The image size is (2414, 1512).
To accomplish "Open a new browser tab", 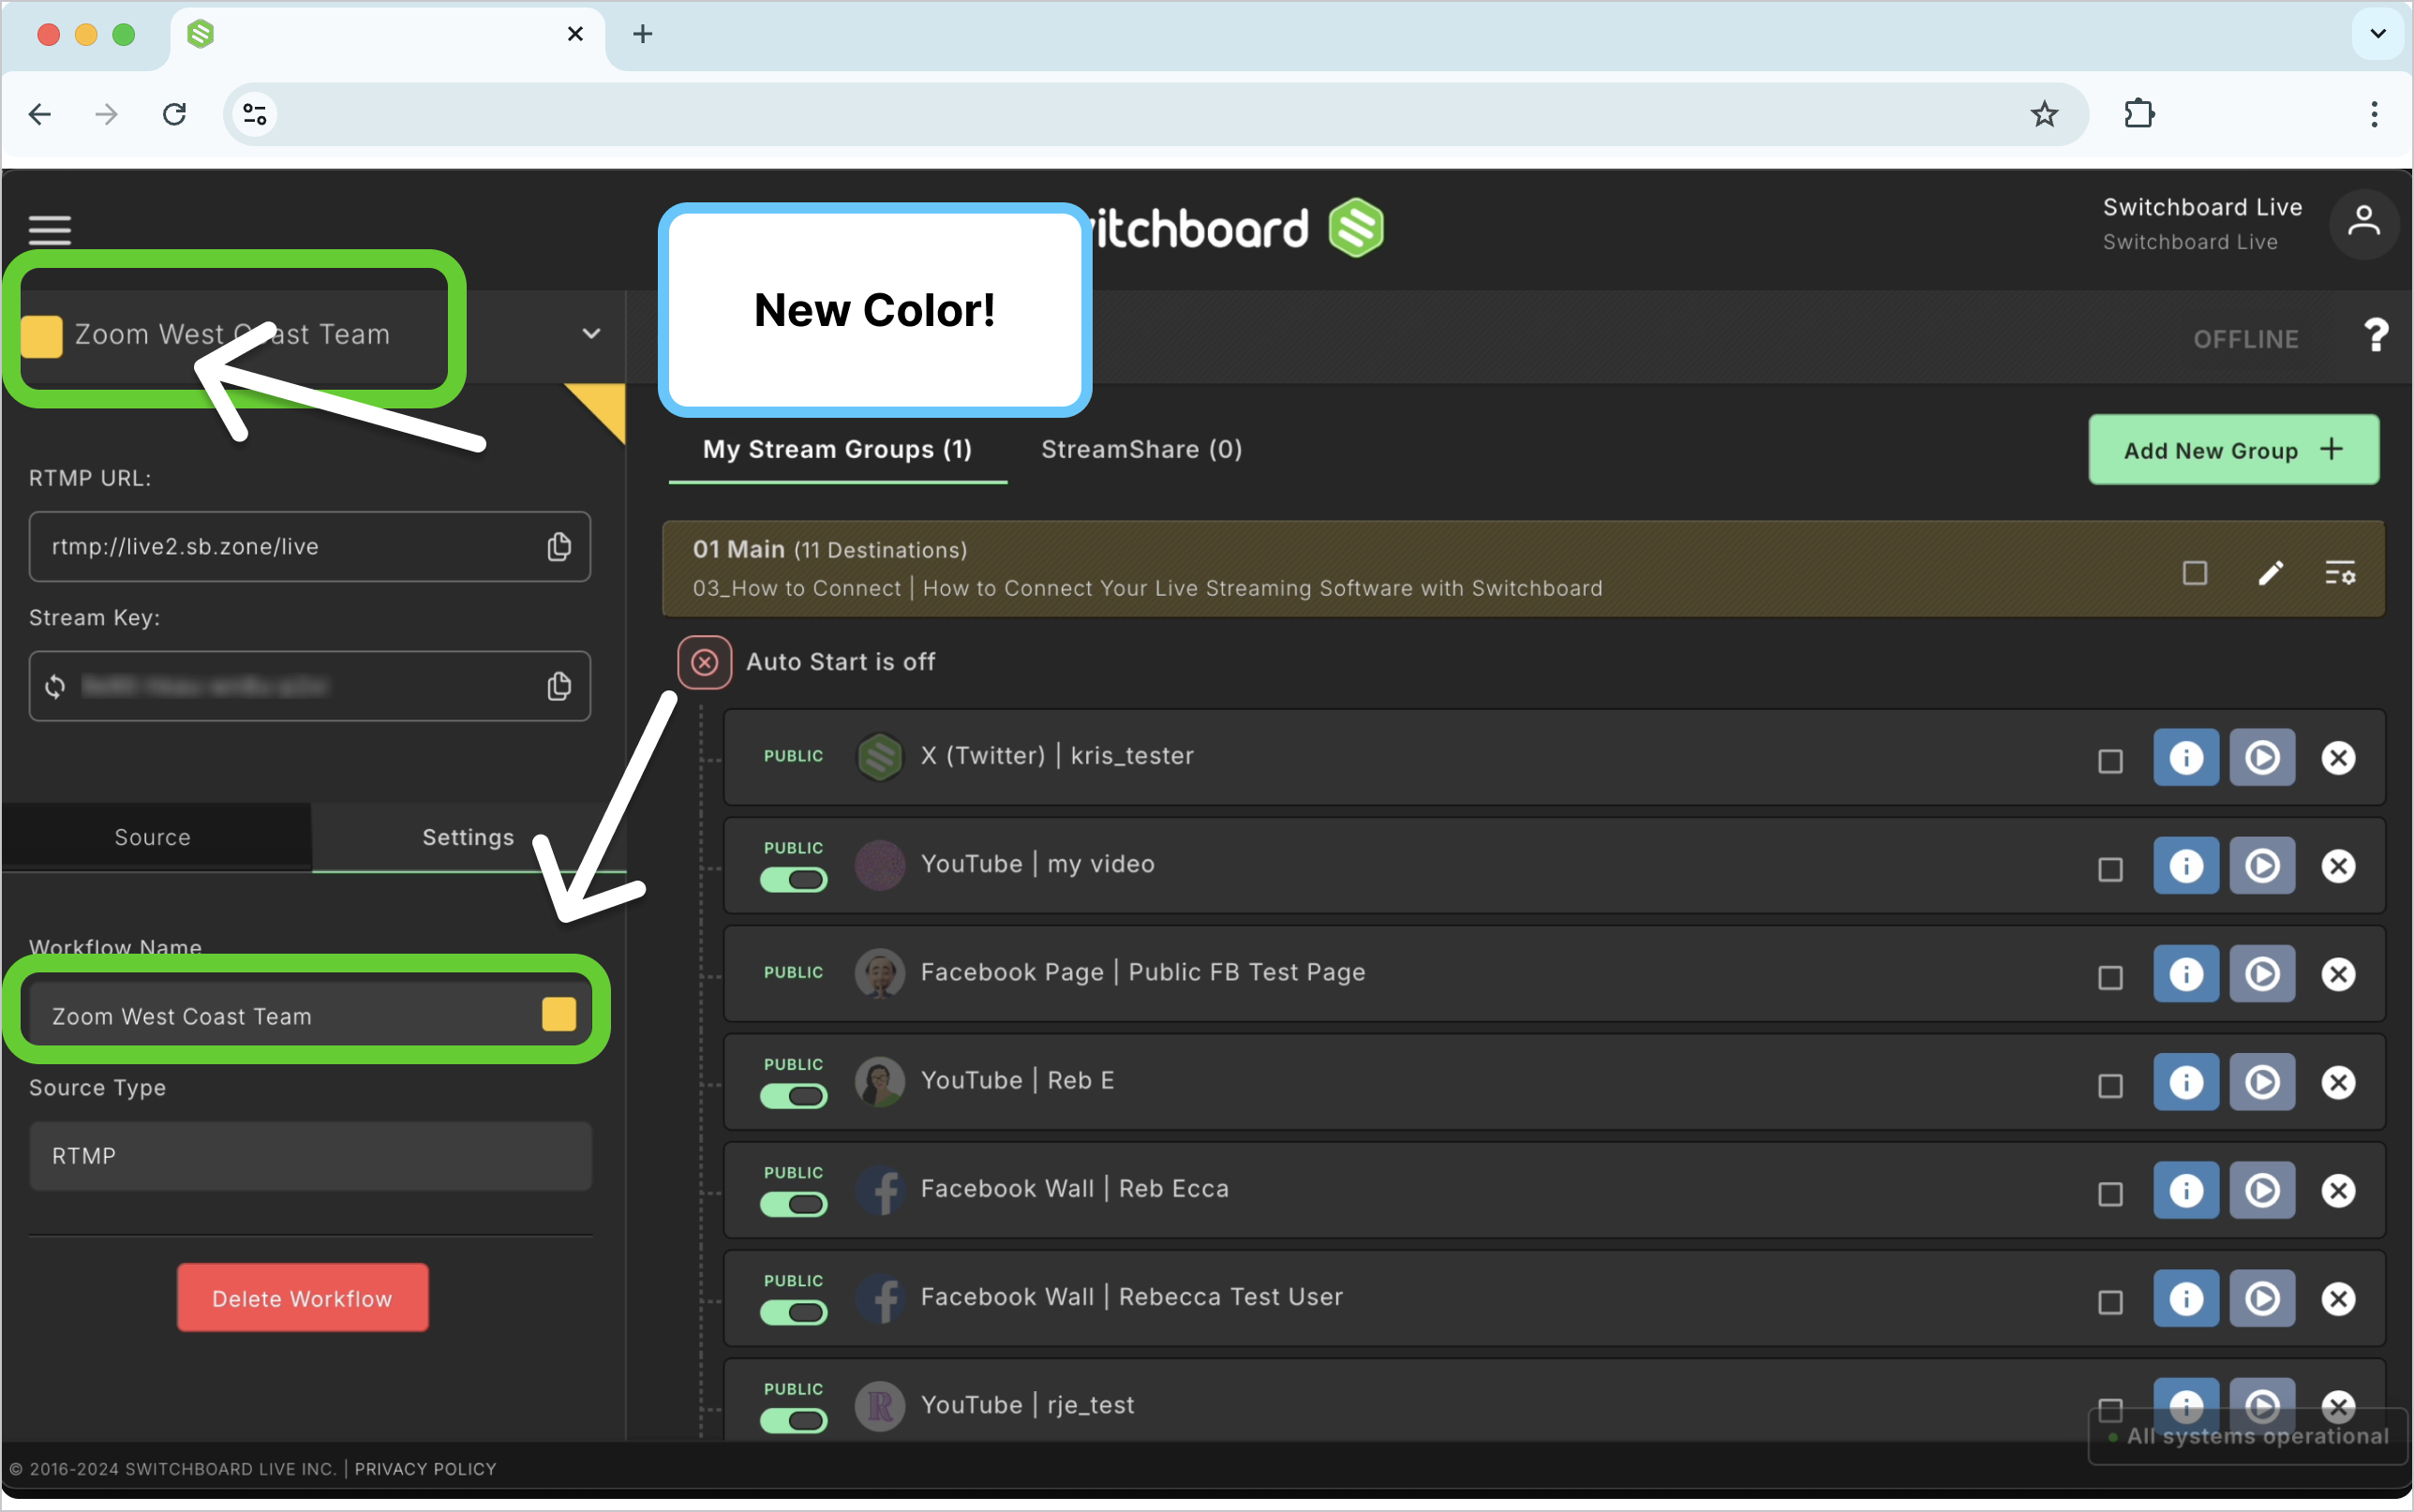I will pyautogui.click(x=643, y=34).
